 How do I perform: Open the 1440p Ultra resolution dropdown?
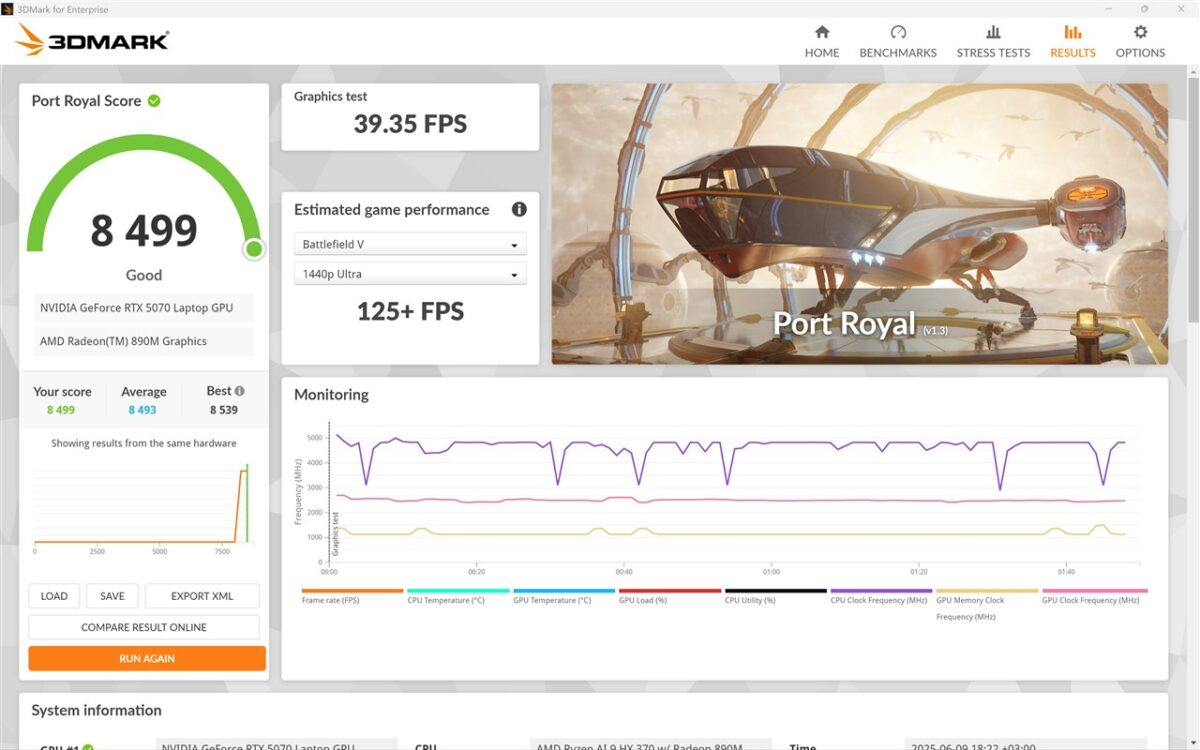(410, 274)
